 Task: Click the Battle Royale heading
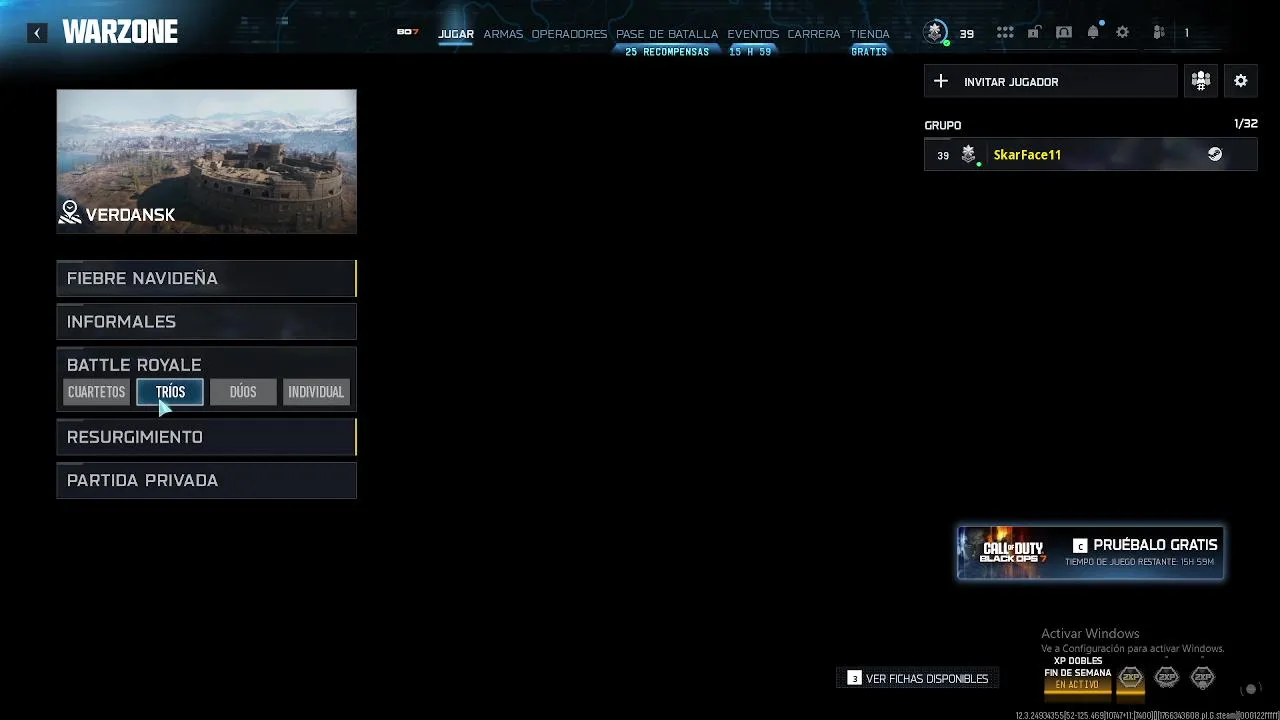pos(134,365)
